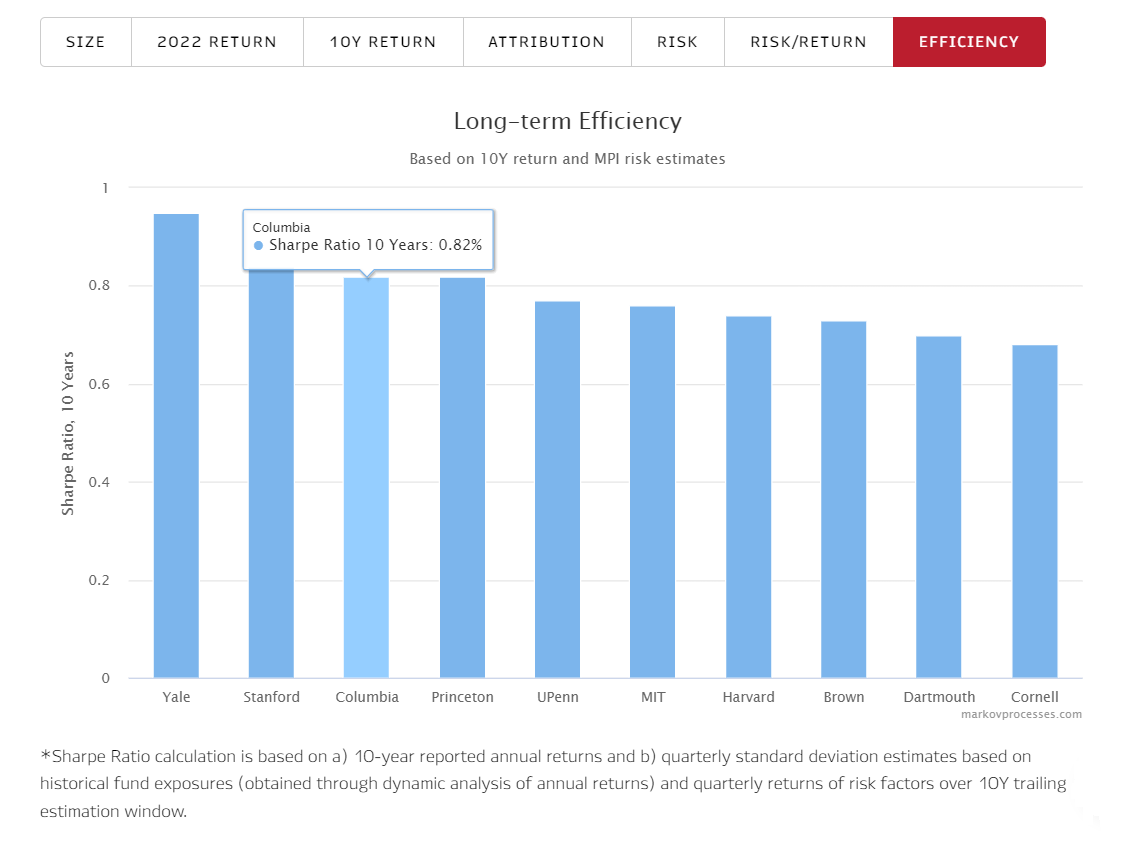Click the UPenn axis label
Image resolution: width=1123 pixels, height=853 pixels.
pyautogui.click(x=558, y=697)
